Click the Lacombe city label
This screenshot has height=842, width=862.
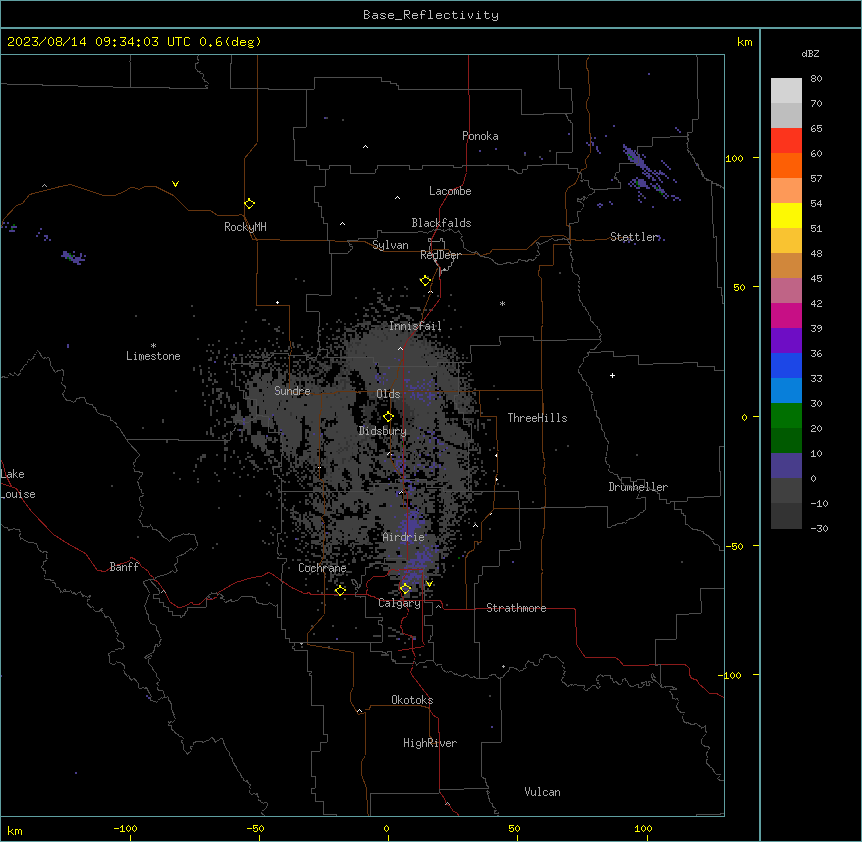click(450, 191)
